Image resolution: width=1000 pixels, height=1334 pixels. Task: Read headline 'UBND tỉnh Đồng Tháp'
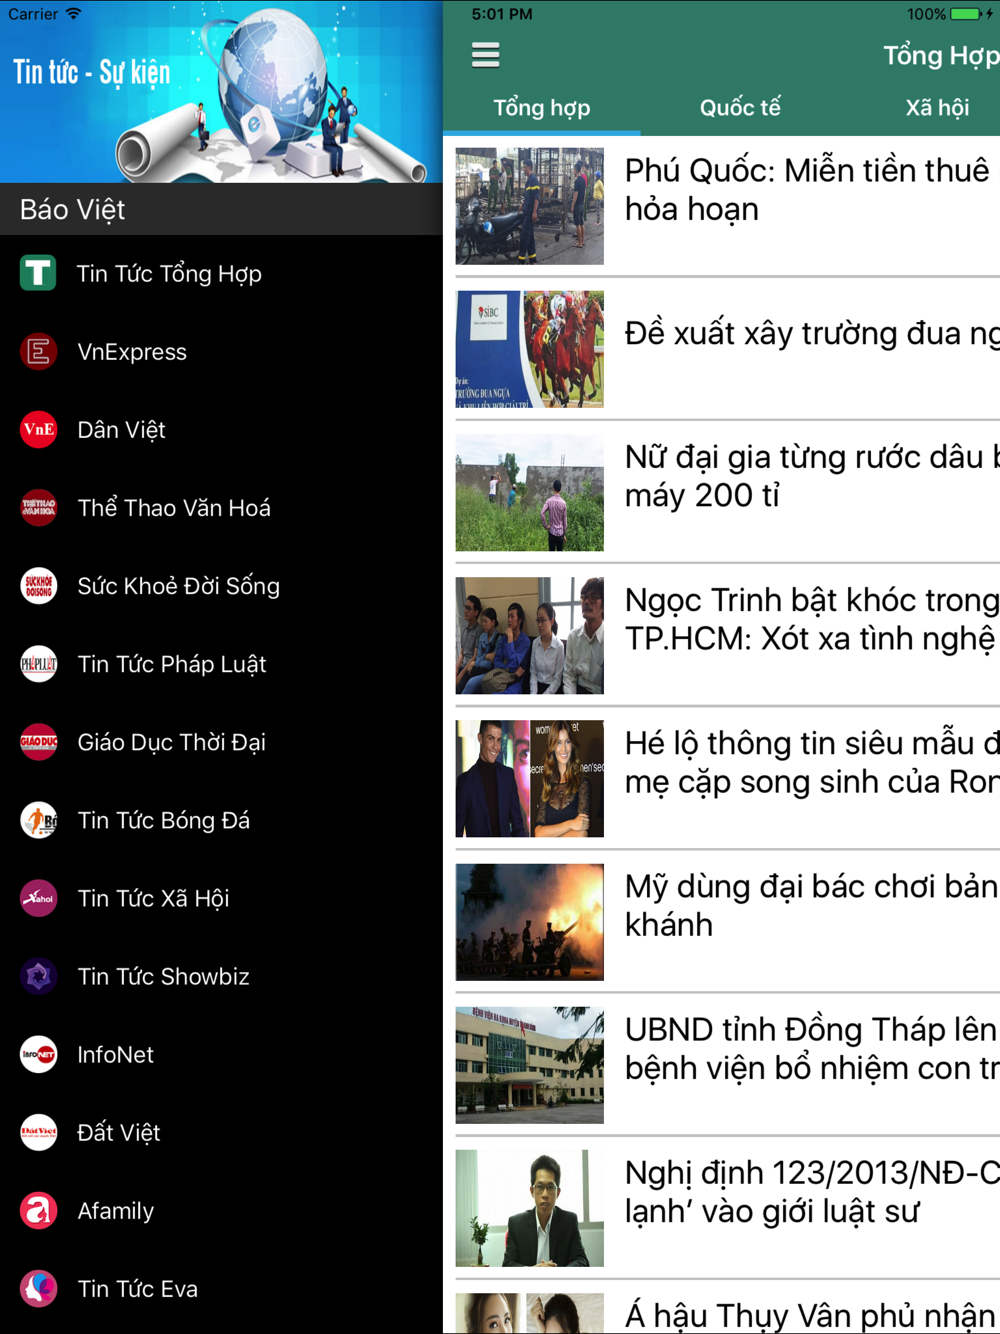(x=812, y=1048)
